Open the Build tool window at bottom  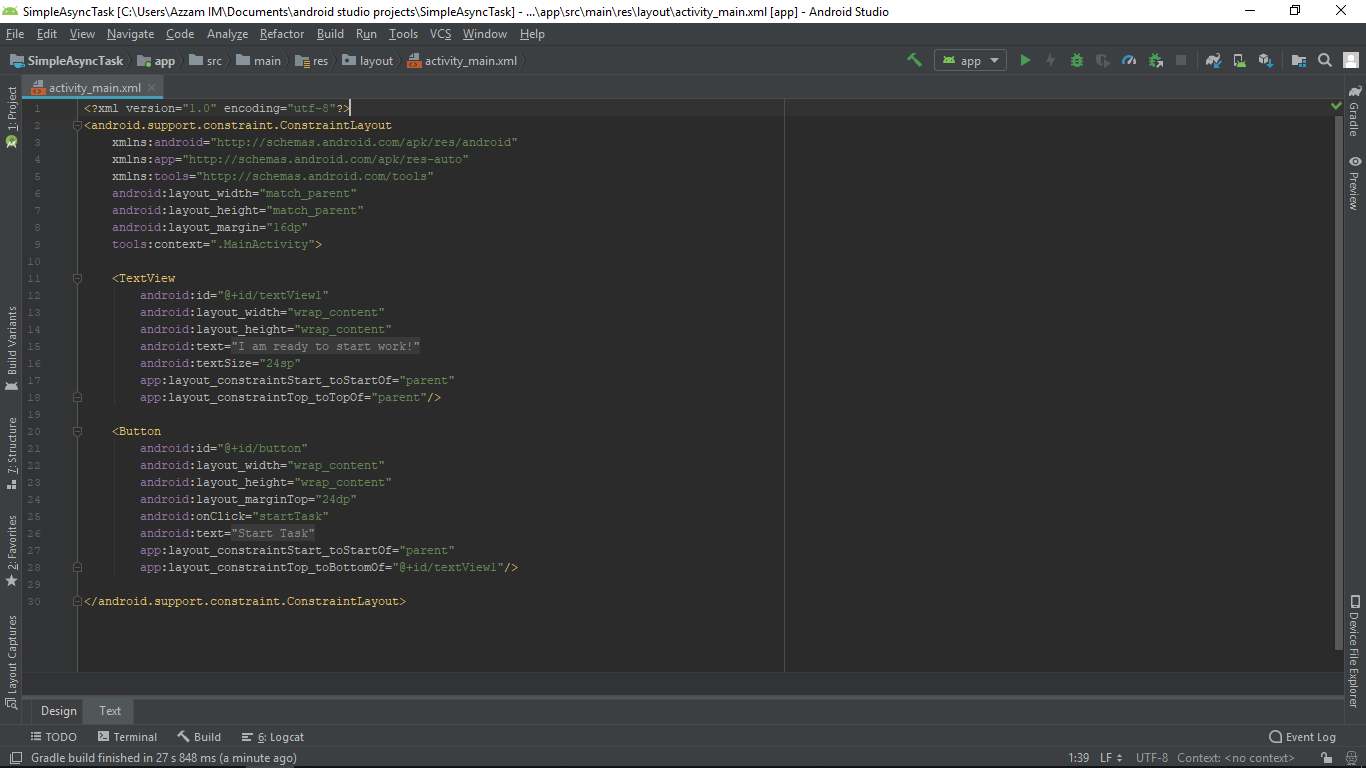coord(199,737)
